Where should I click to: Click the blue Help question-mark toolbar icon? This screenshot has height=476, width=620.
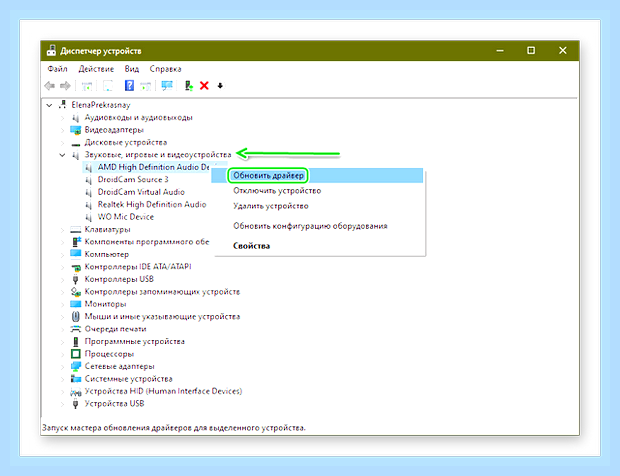click(x=129, y=85)
